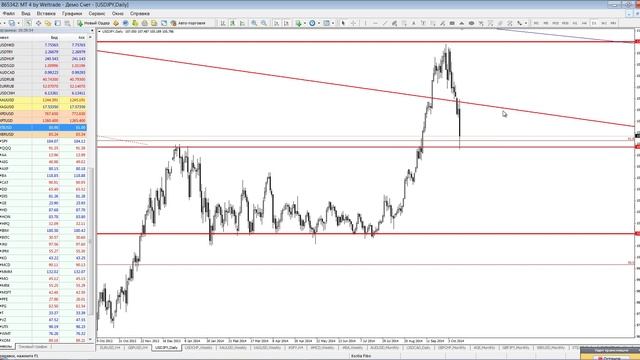Switch to the EURUSD,H4 chart tab
Image resolution: width=640 pixels, height=360 pixels.
(110, 347)
